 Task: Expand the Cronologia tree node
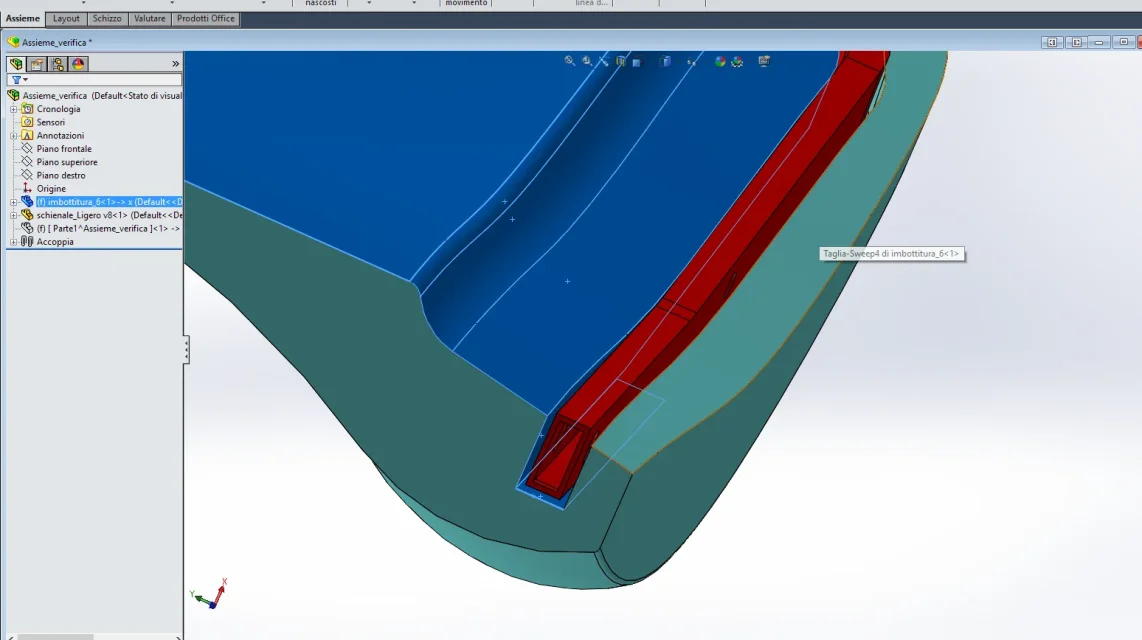[13, 109]
